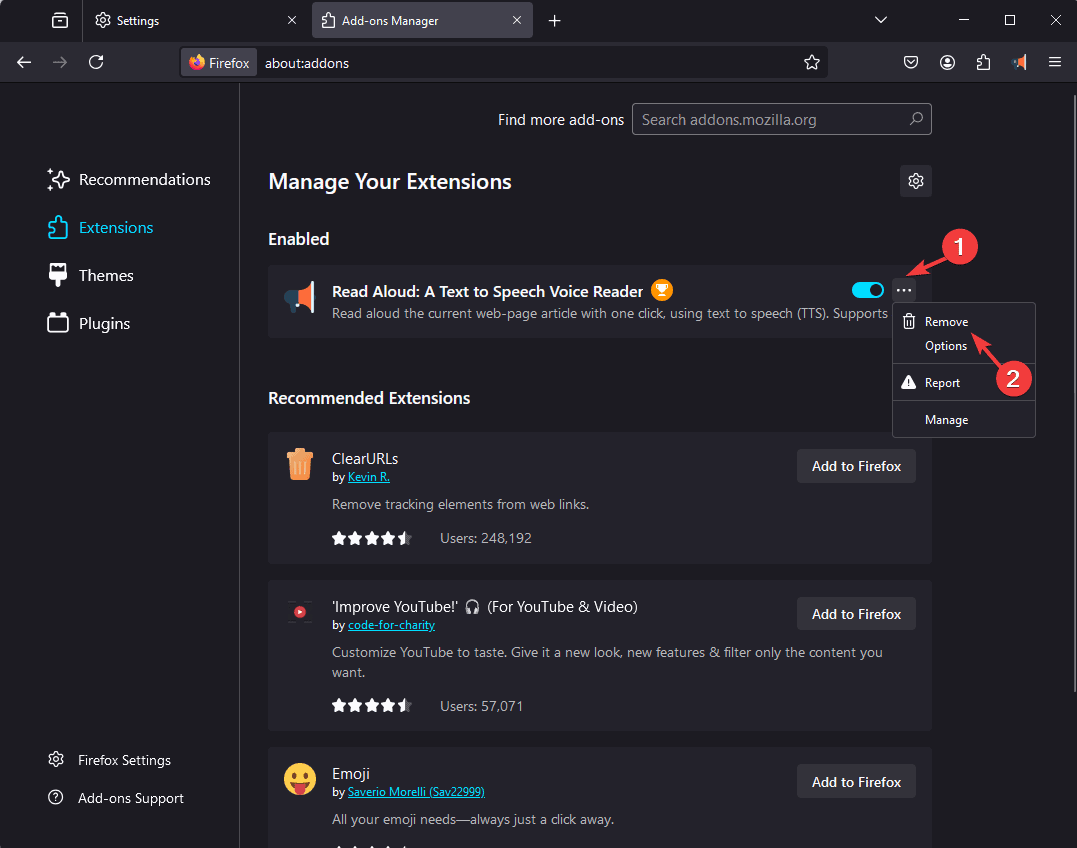The height and width of the screenshot is (848, 1077).
Task: Select the Add-ons Manager tab
Action: 422,21
